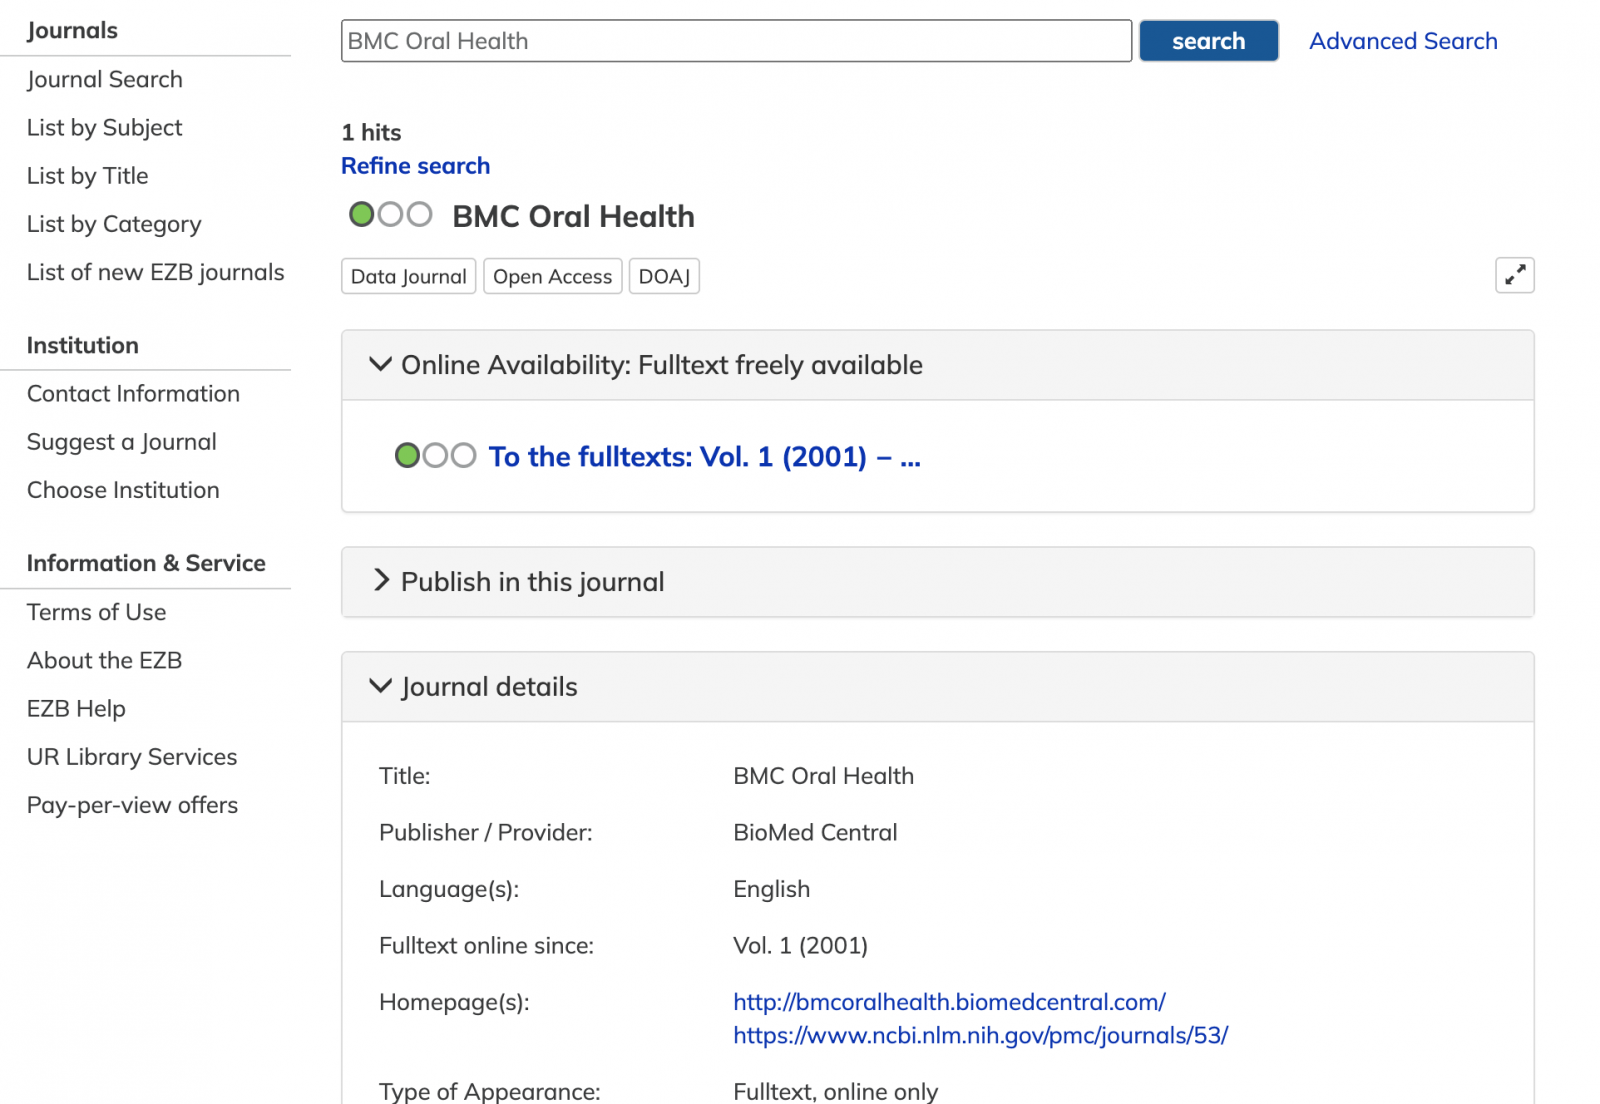This screenshot has width=1600, height=1104.
Task: Select the Data Journal tag
Action: [x=408, y=277]
